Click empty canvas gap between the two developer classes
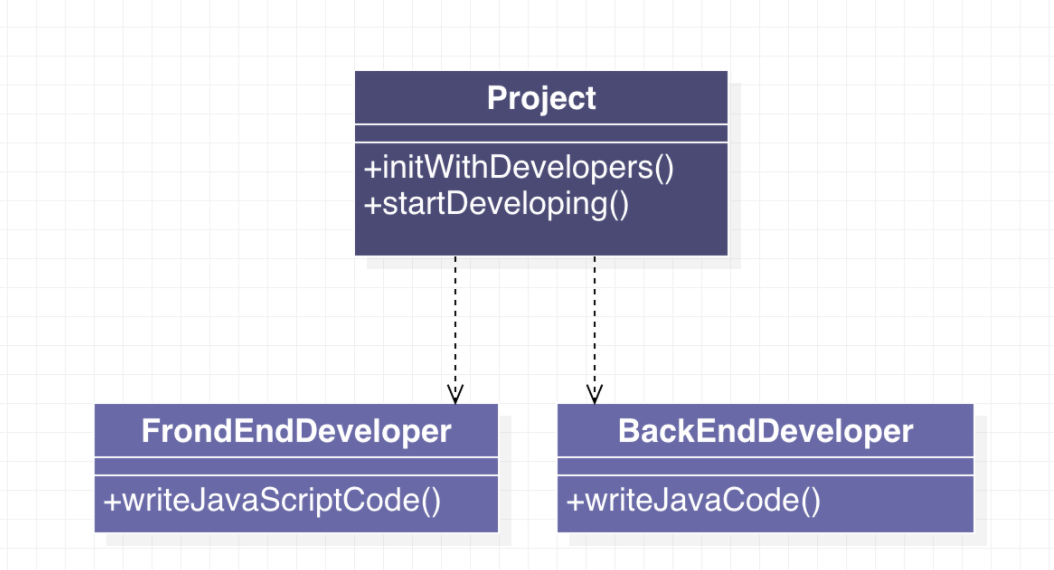The image size is (1054, 570). (x=528, y=468)
